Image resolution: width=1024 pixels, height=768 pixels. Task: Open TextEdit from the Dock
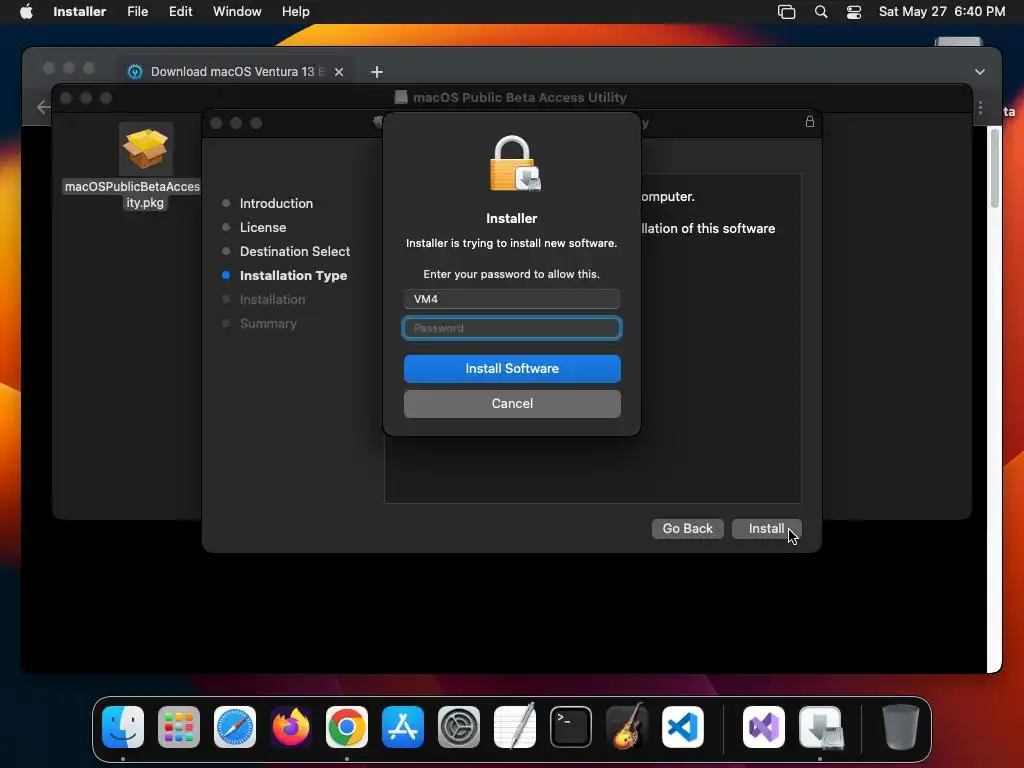(515, 727)
